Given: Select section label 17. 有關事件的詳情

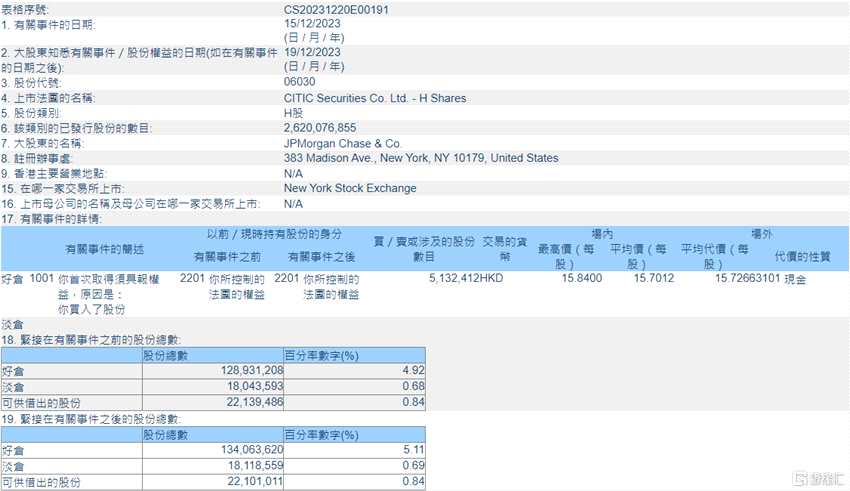Looking at the screenshot, I should tap(51, 219).
